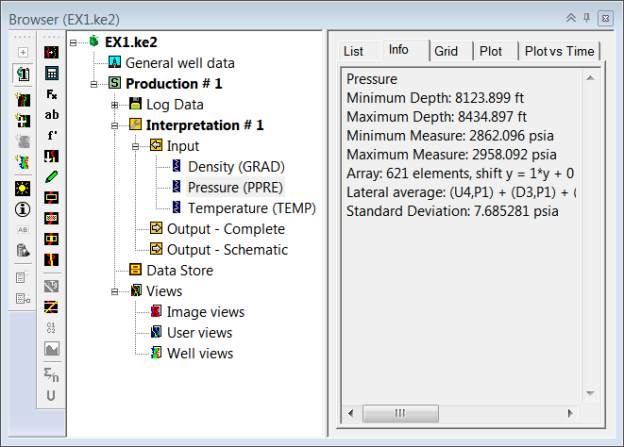Collapse the Views node
Image resolution: width=624 pixels, height=447 pixels.
pos(115,291)
